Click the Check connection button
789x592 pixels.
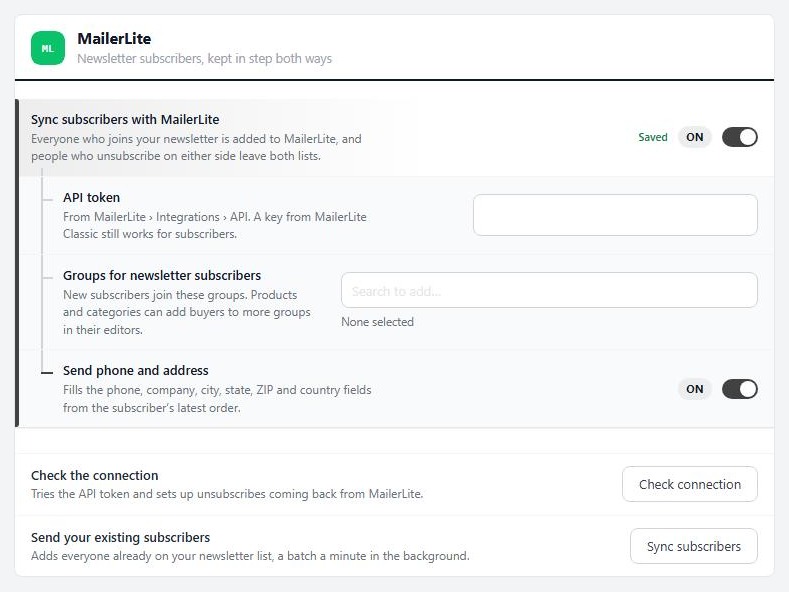689,484
